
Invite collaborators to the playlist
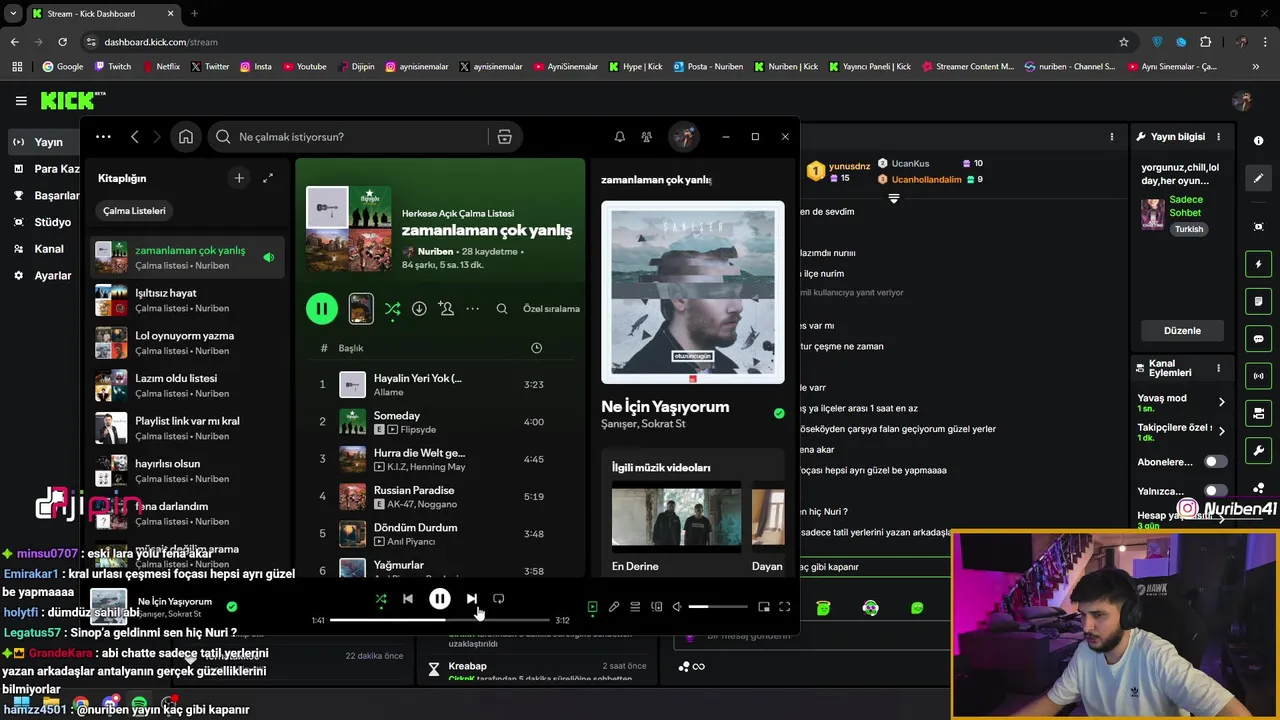click(446, 309)
